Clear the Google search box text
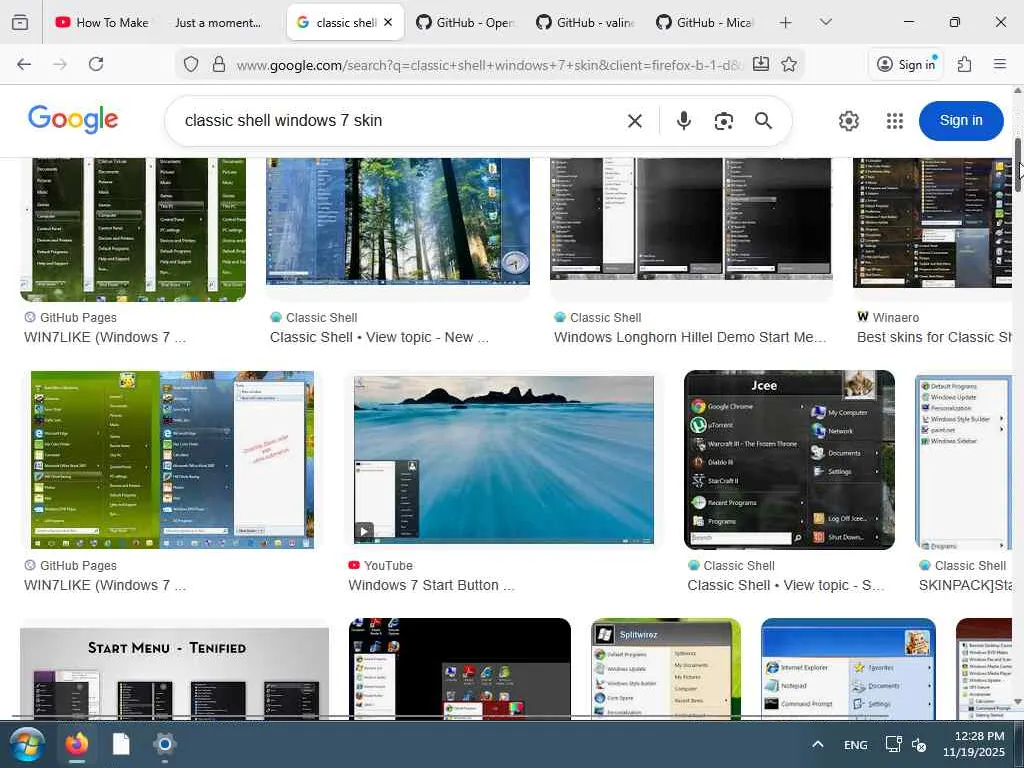Viewport: 1024px width, 768px height. pyautogui.click(x=635, y=121)
